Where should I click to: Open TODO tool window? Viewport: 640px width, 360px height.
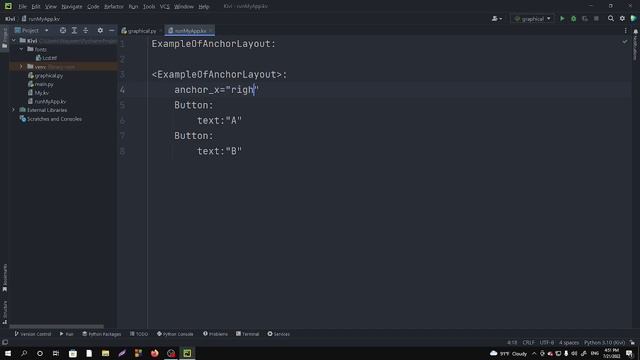(139, 334)
